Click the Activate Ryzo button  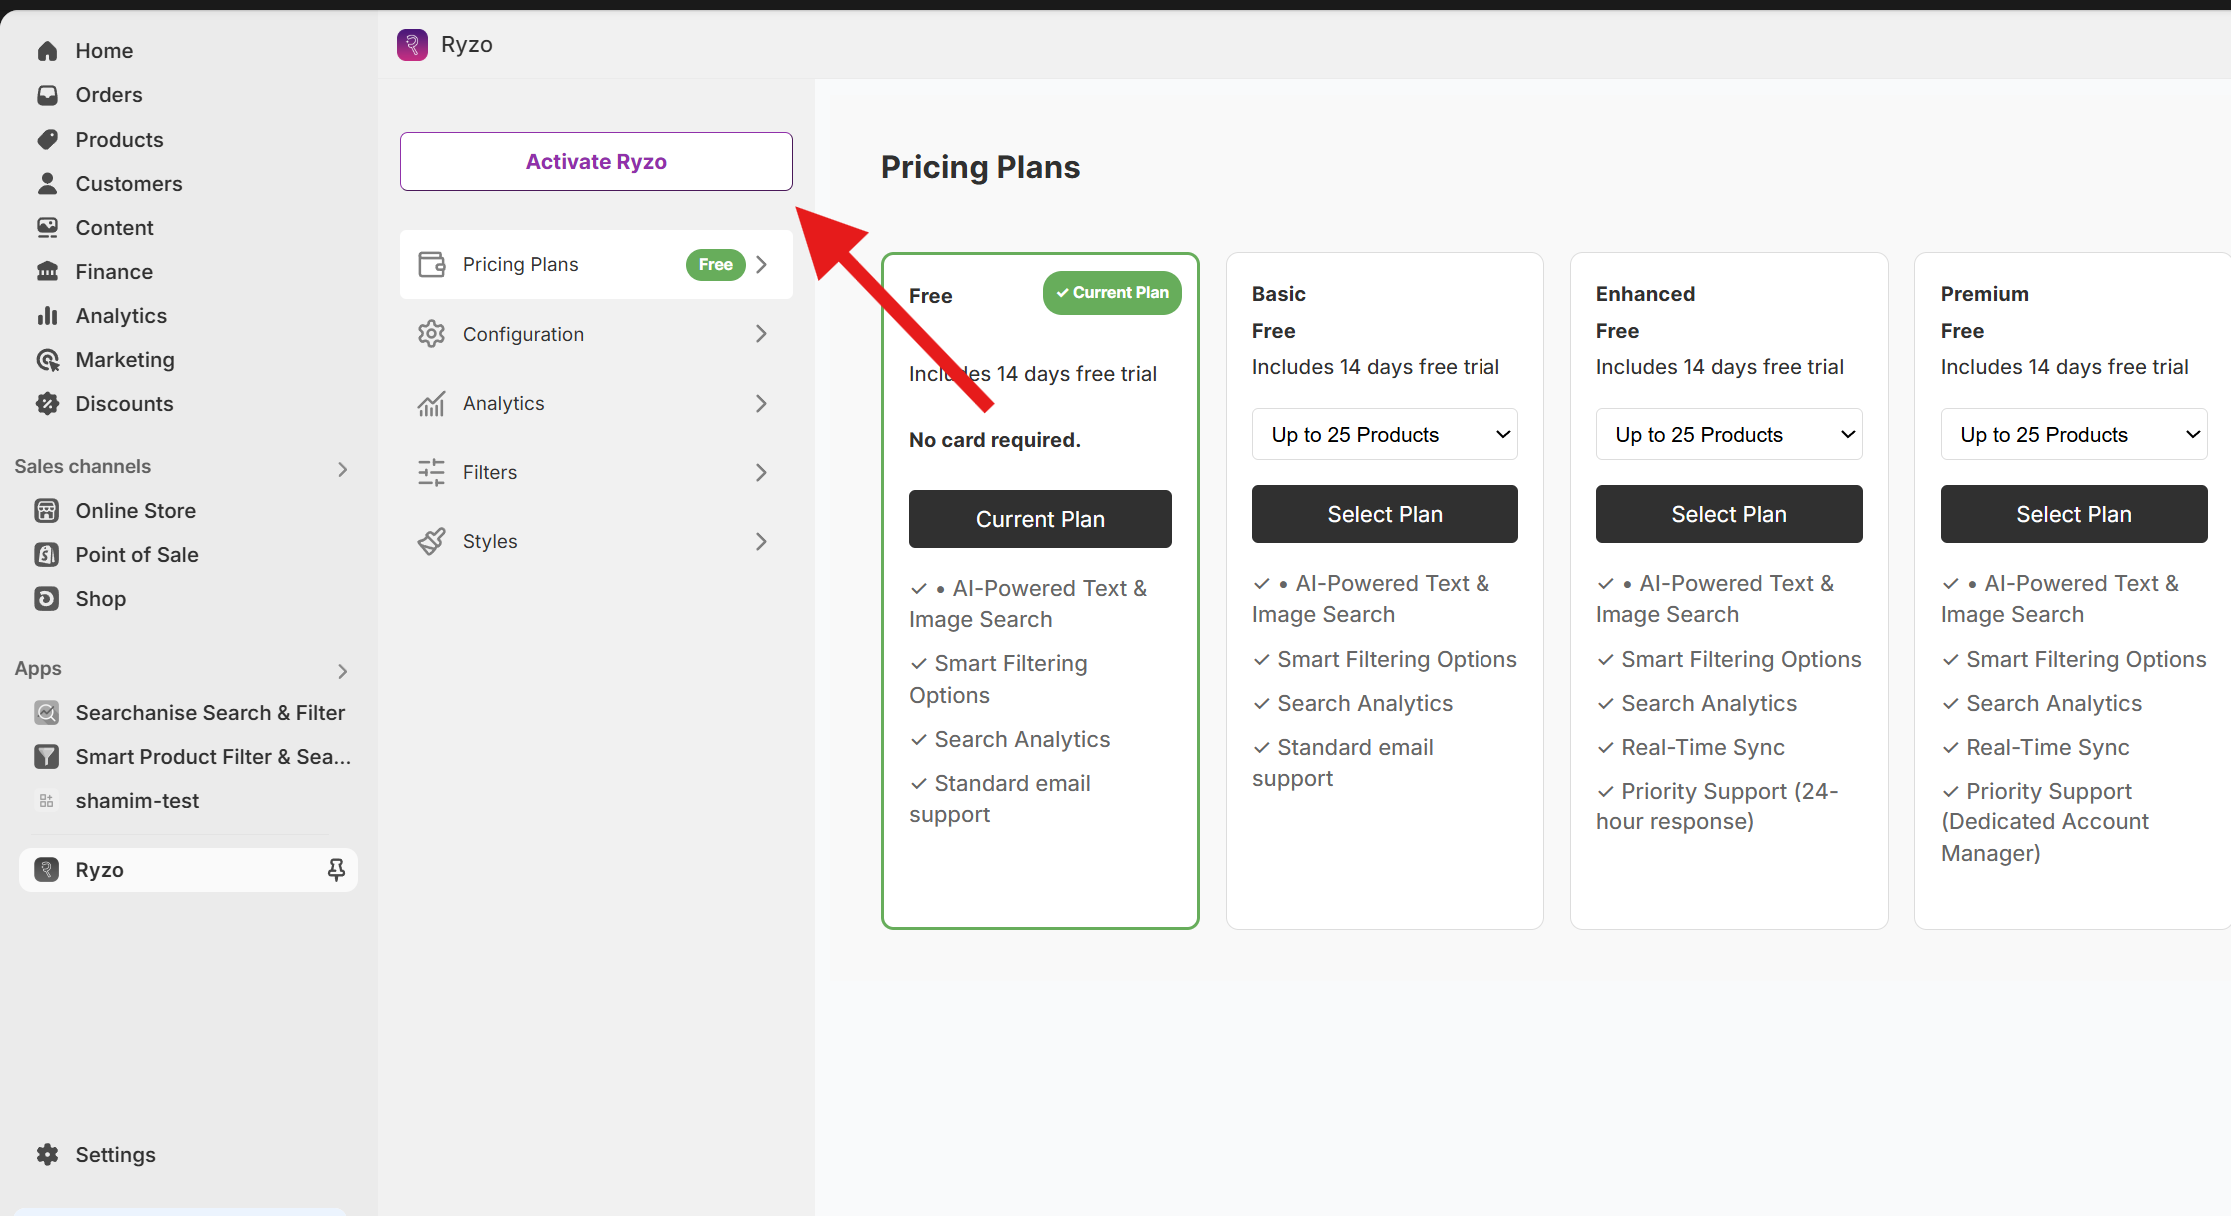[596, 161]
